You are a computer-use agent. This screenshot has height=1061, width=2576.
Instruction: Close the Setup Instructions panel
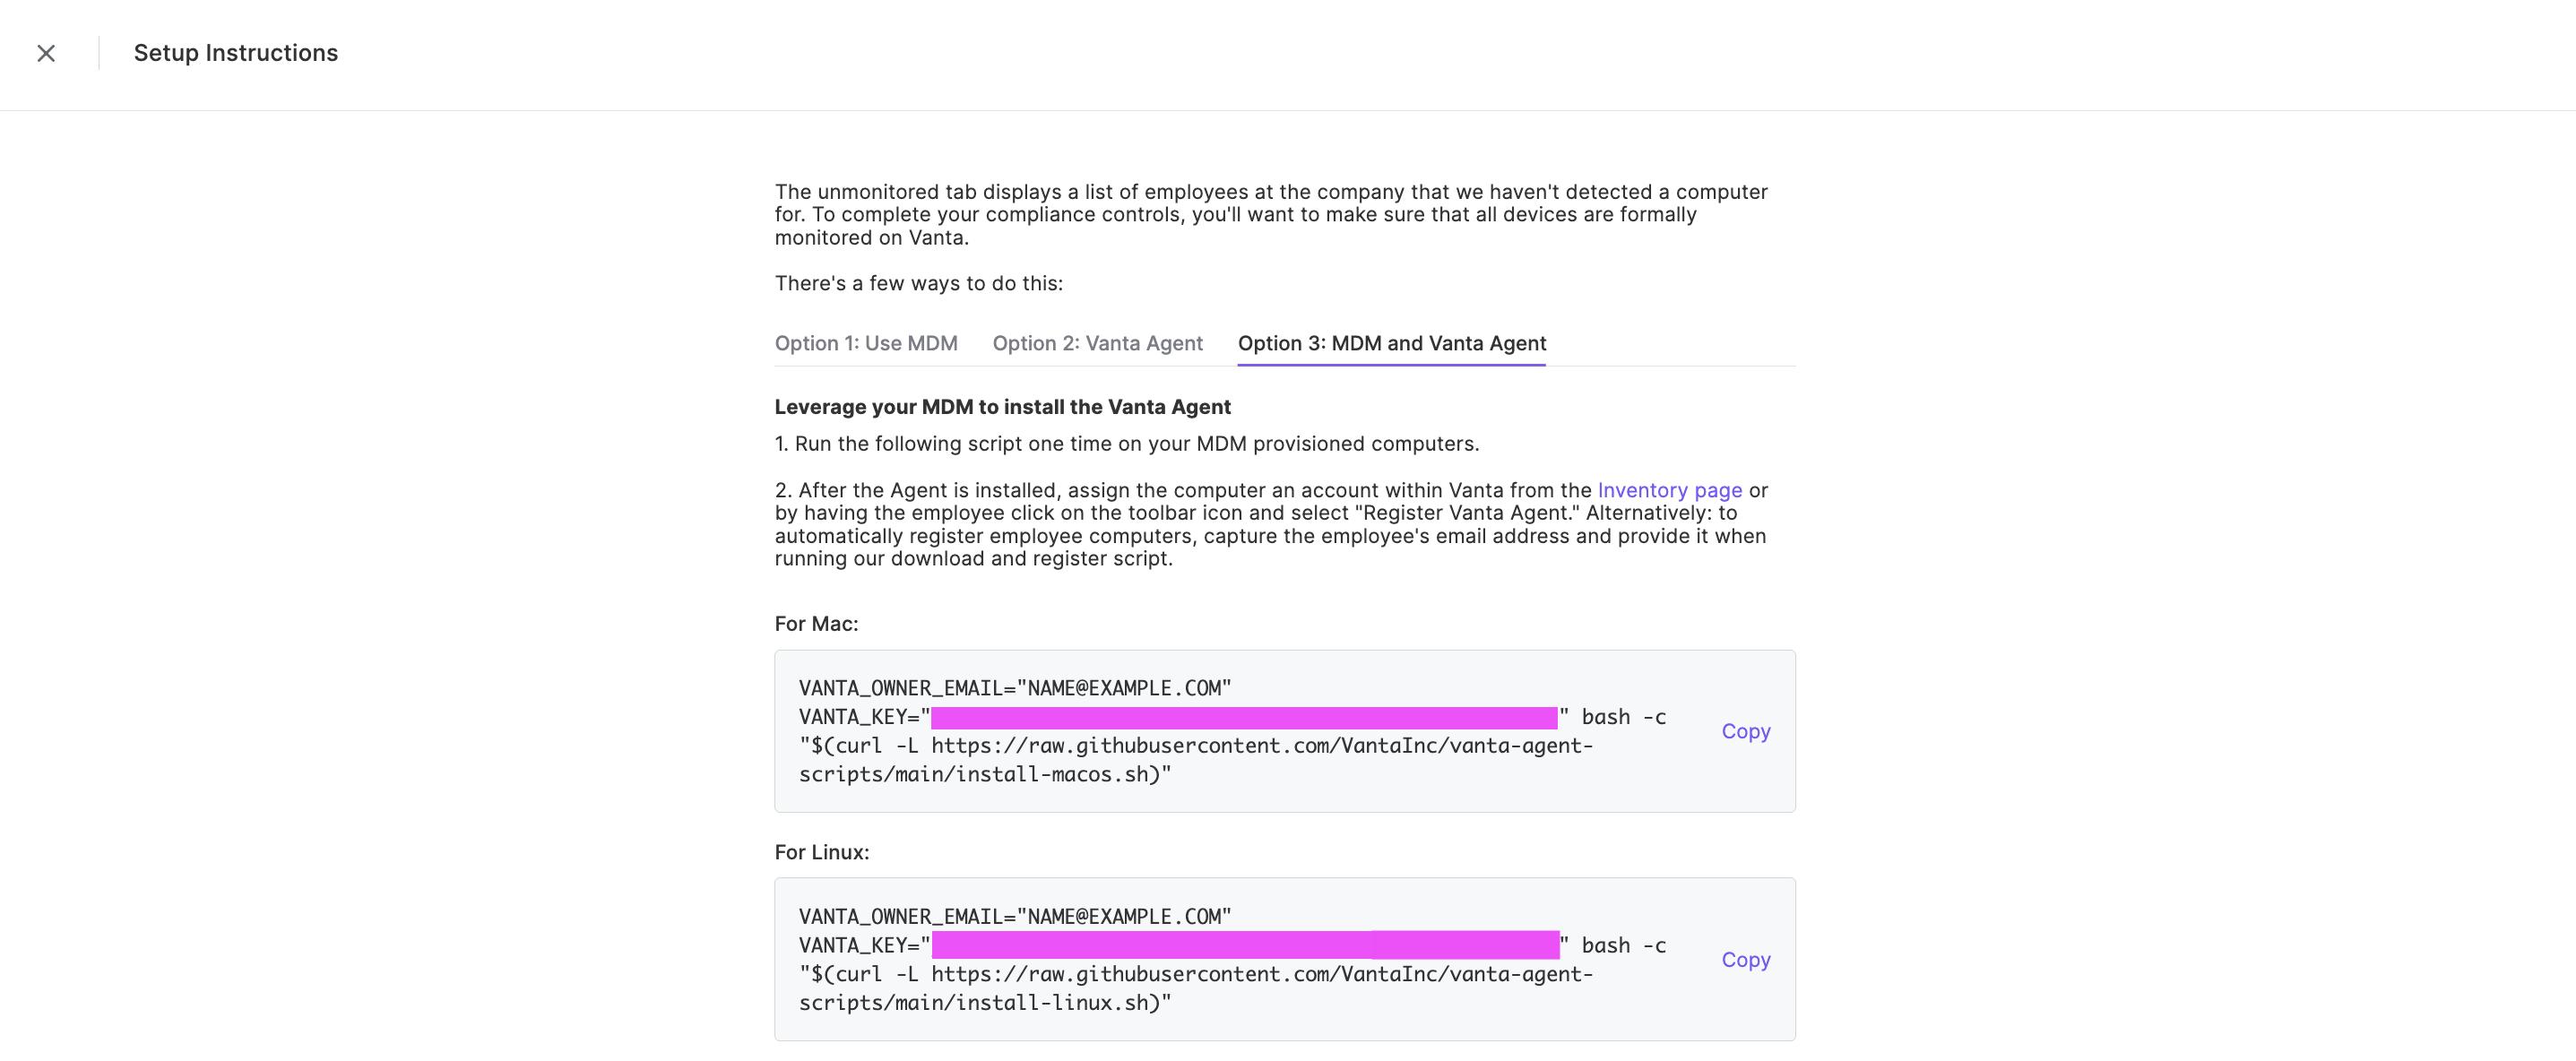[x=46, y=53]
